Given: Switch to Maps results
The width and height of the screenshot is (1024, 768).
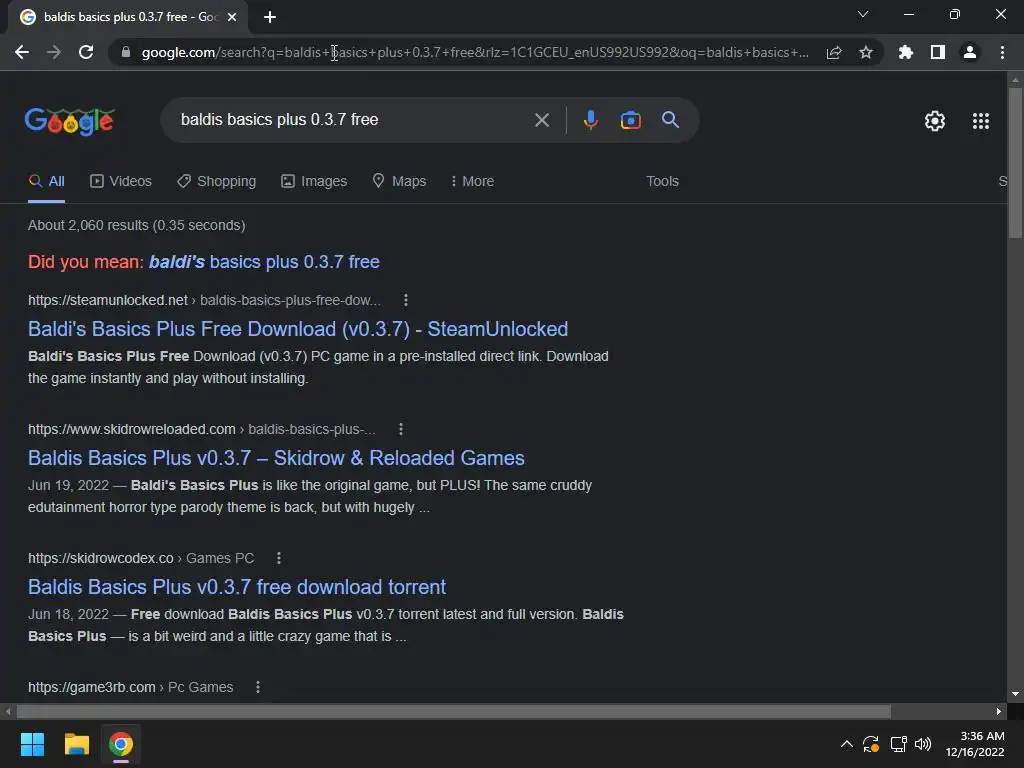Looking at the screenshot, I should pyautogui.click(x=399, y=181).
